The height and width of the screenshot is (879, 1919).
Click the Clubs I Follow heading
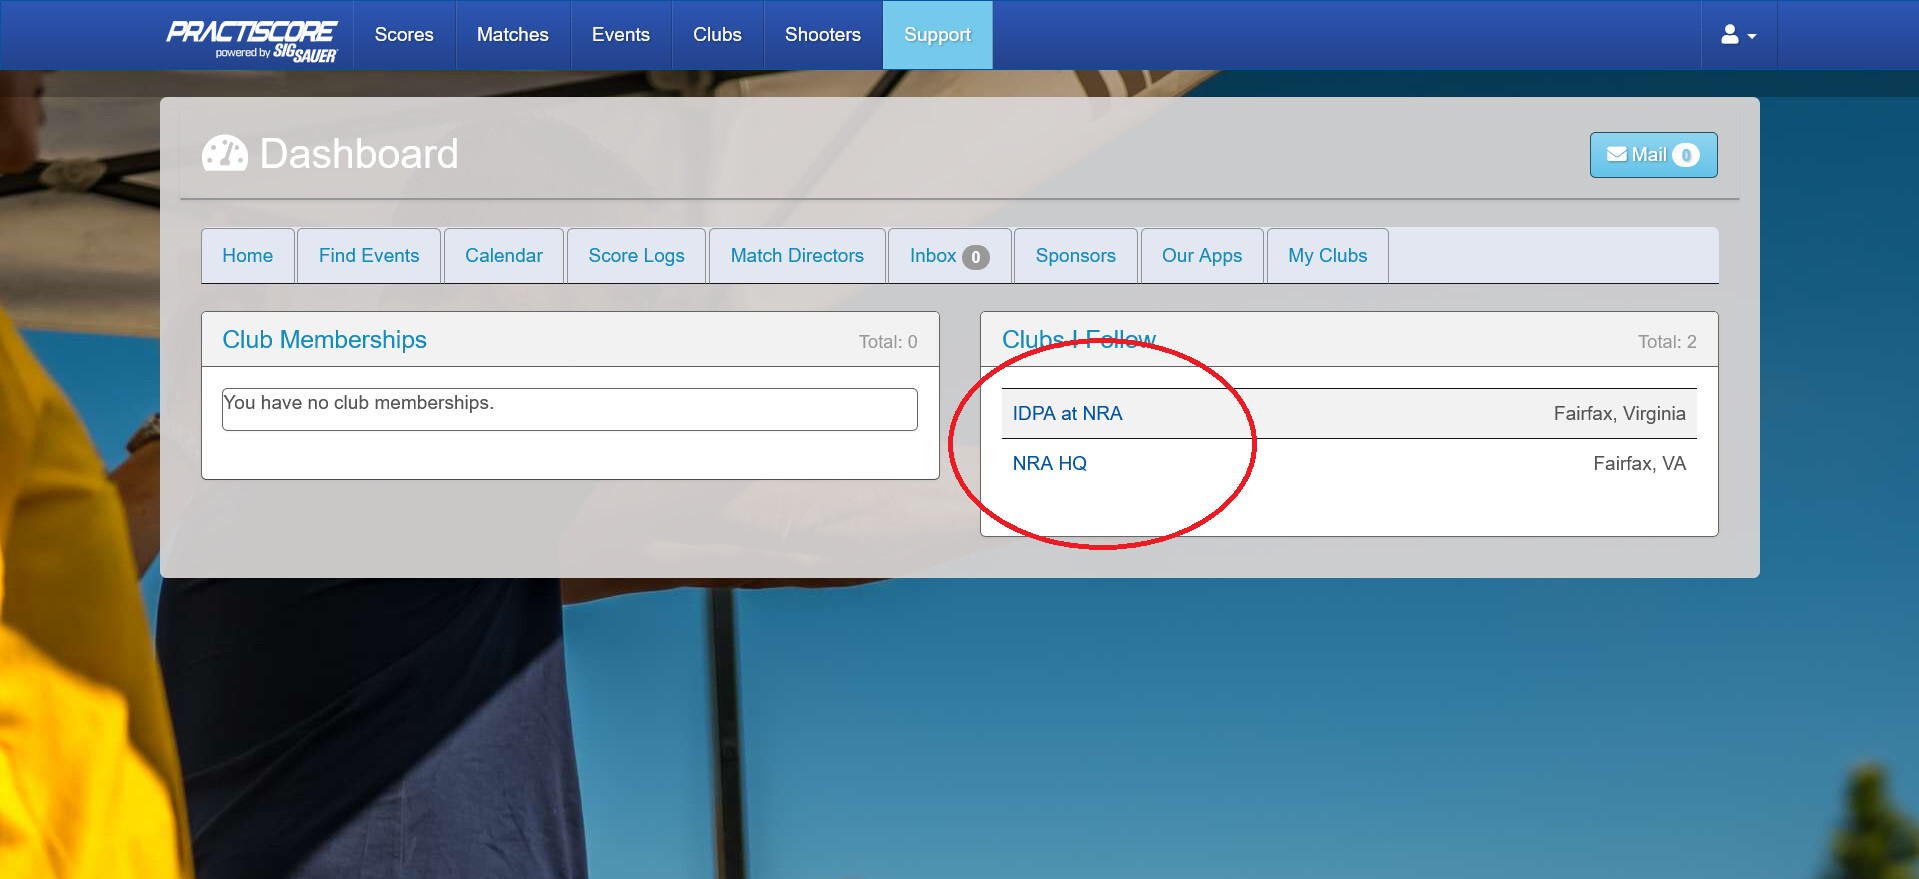coord(1079,340)
